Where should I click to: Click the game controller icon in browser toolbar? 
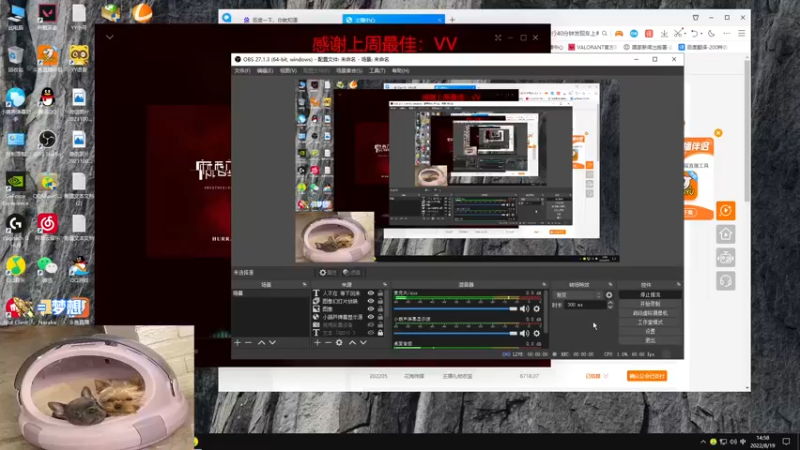(x=619, y=34)
